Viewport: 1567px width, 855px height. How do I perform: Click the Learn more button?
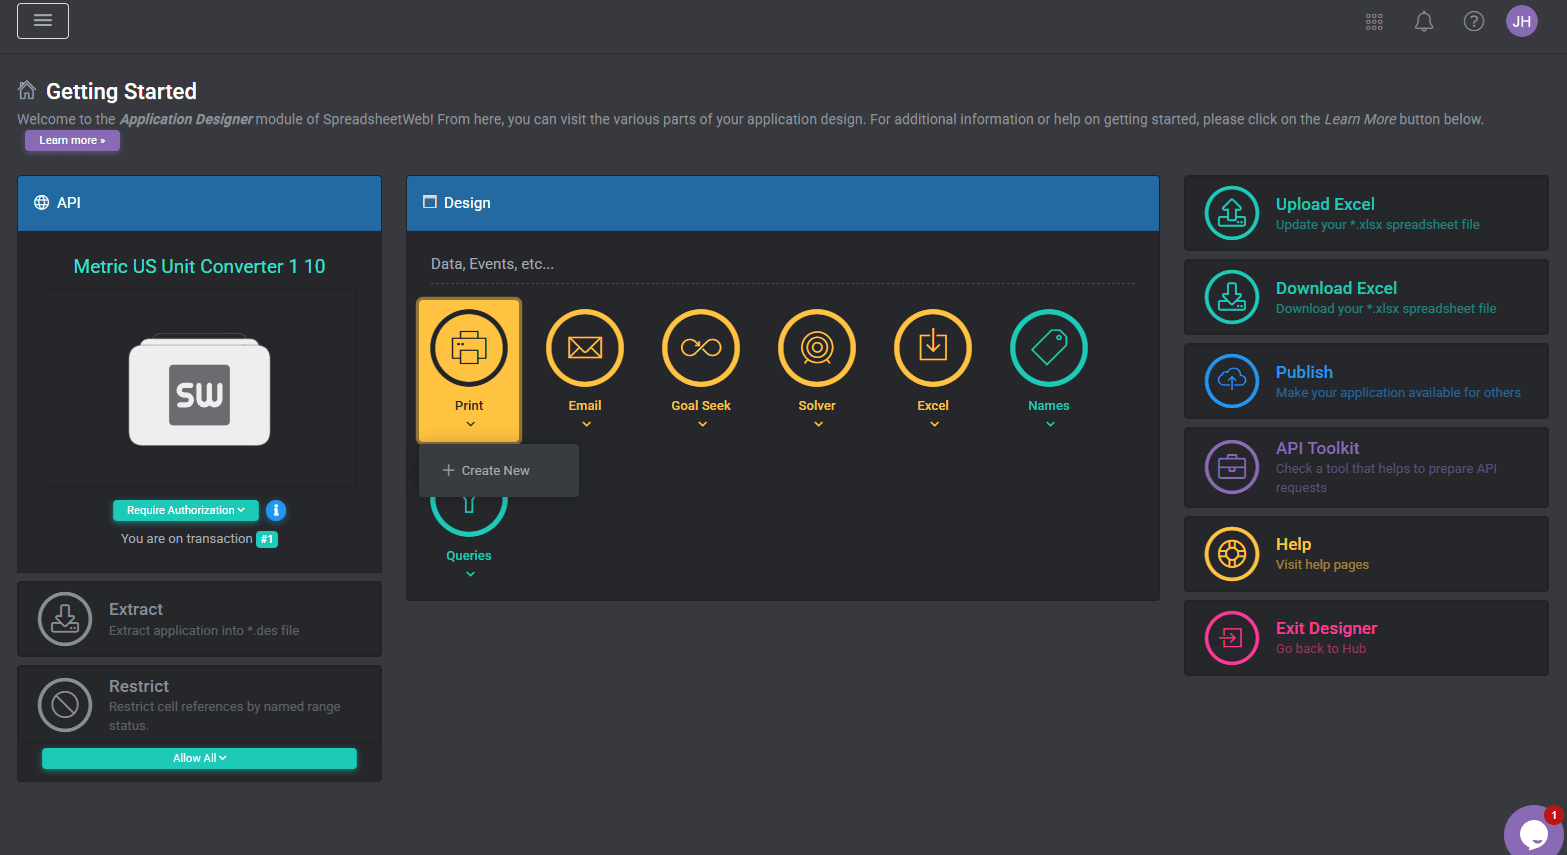click(72, 141)
